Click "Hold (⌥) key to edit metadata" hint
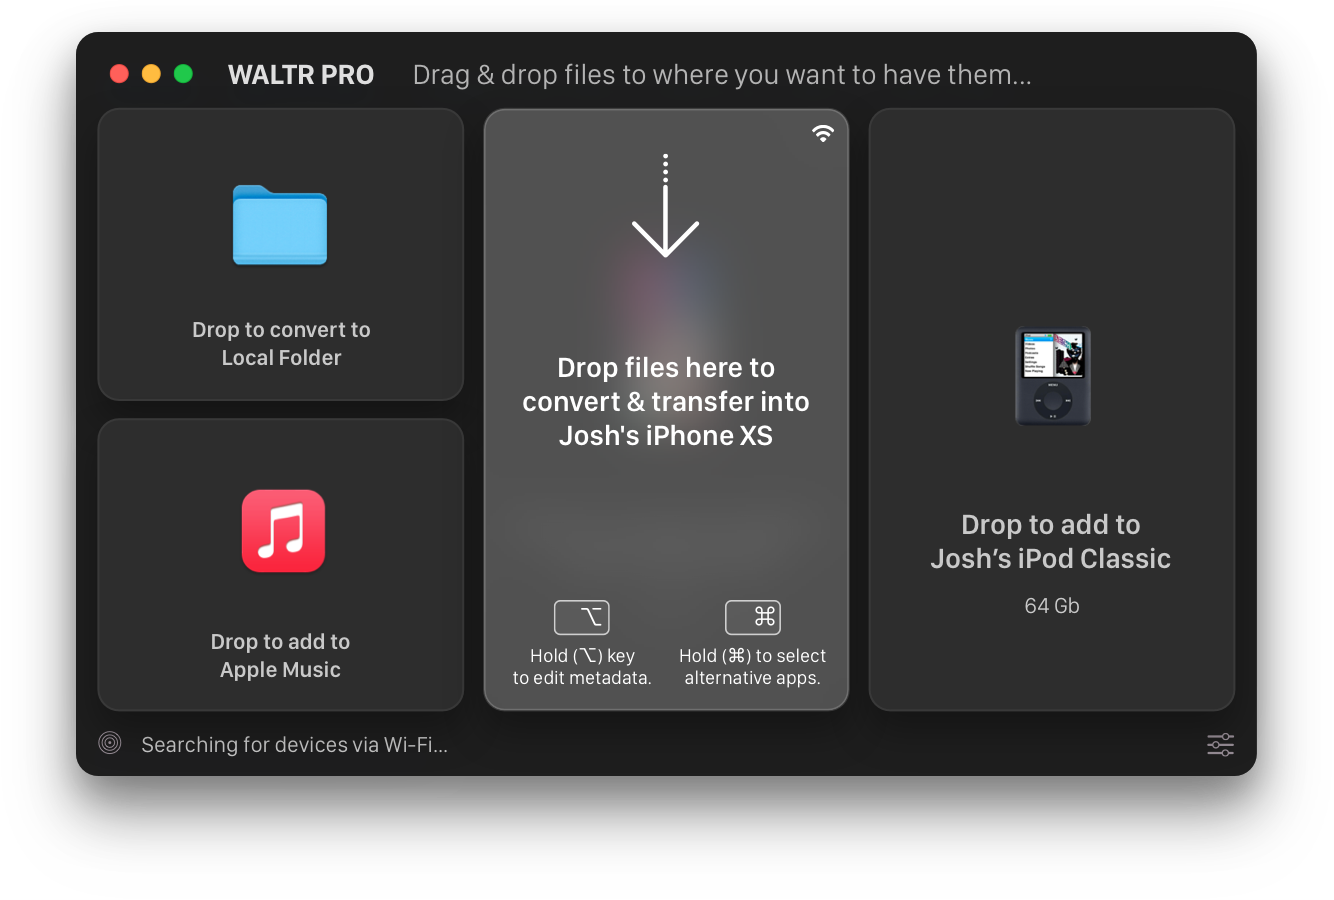 pyautogui.click(x=582, y=667)
